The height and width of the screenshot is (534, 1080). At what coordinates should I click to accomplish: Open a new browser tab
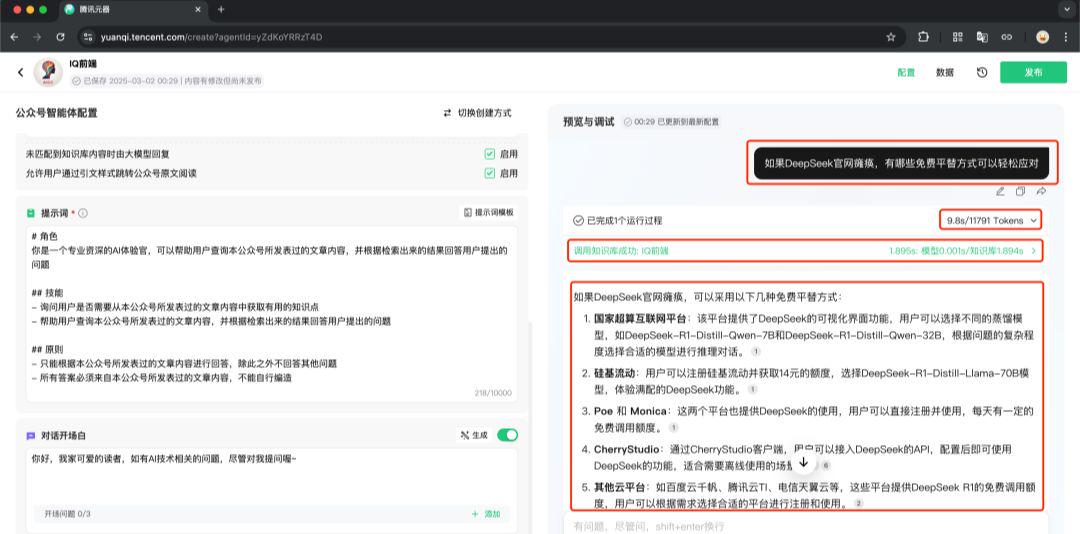[221, 10]
